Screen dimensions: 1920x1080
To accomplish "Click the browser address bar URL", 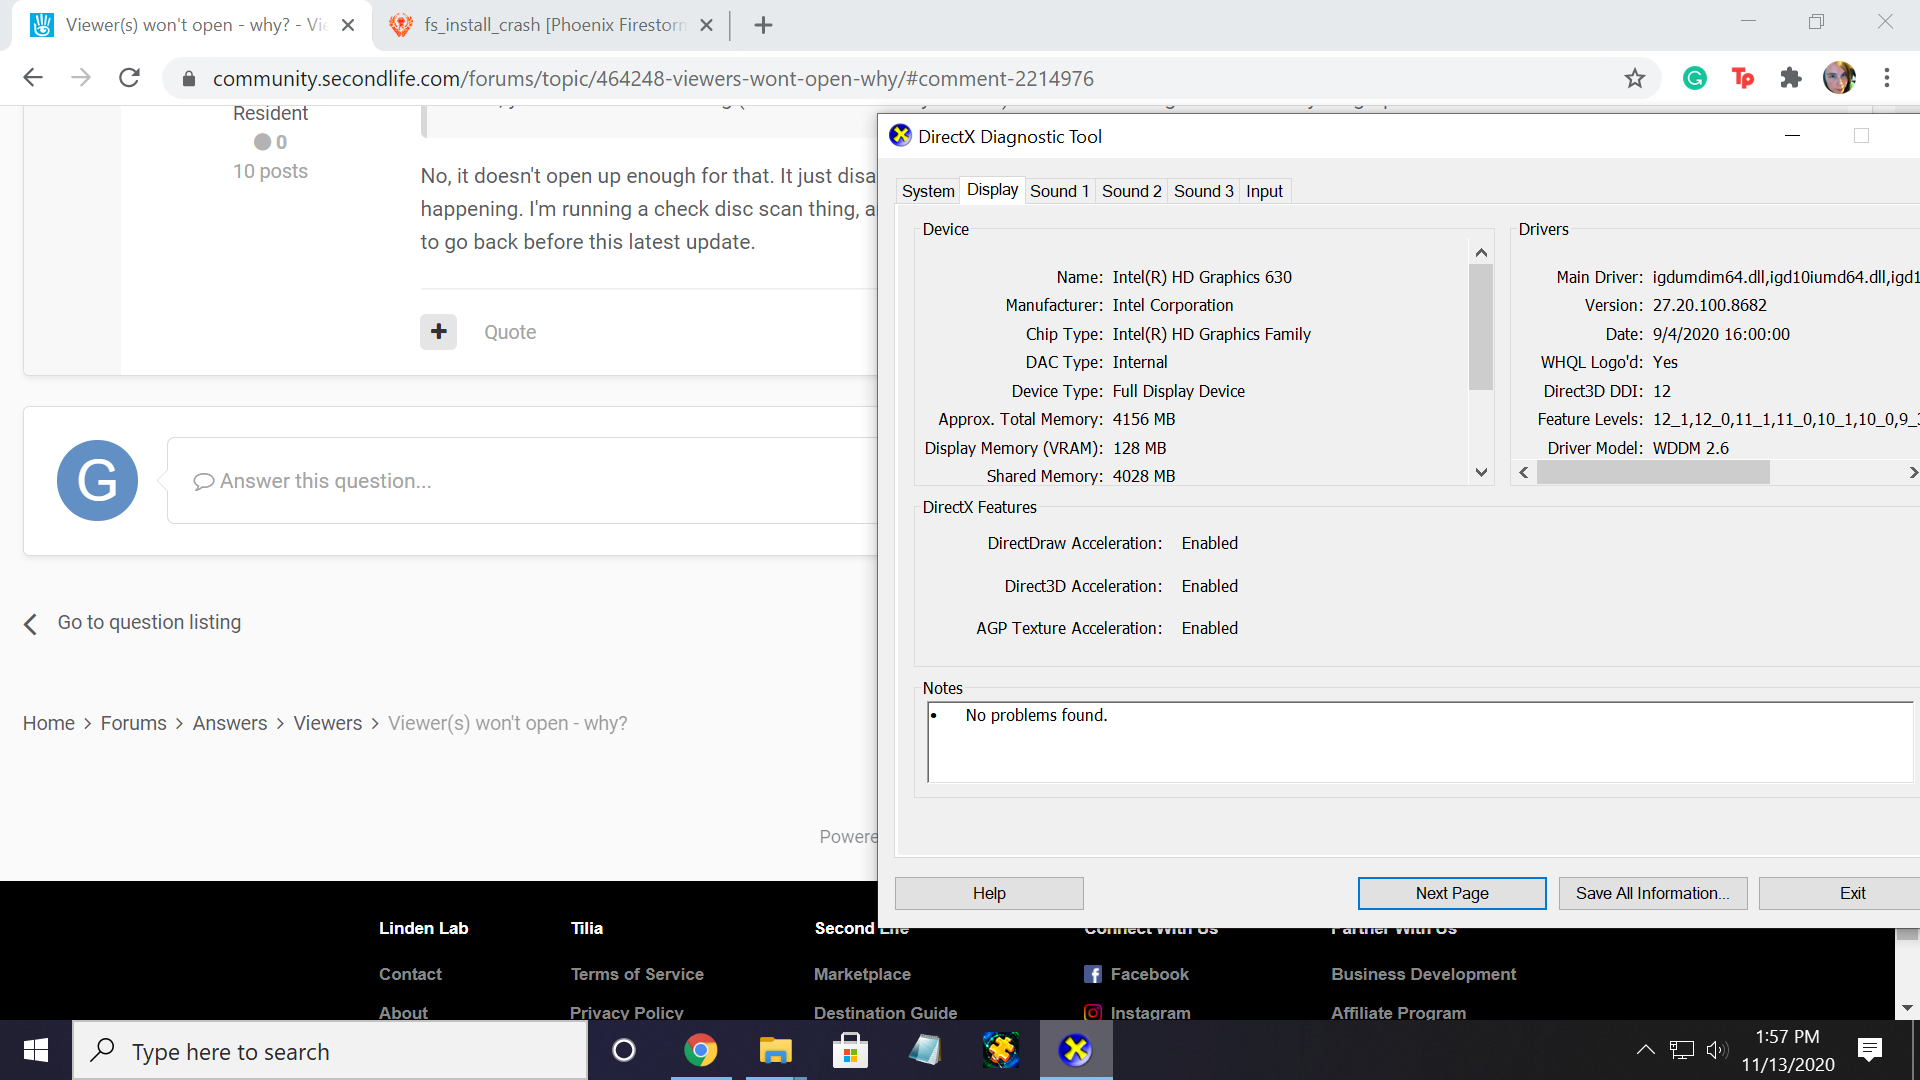I will click(x=653, y=78).
